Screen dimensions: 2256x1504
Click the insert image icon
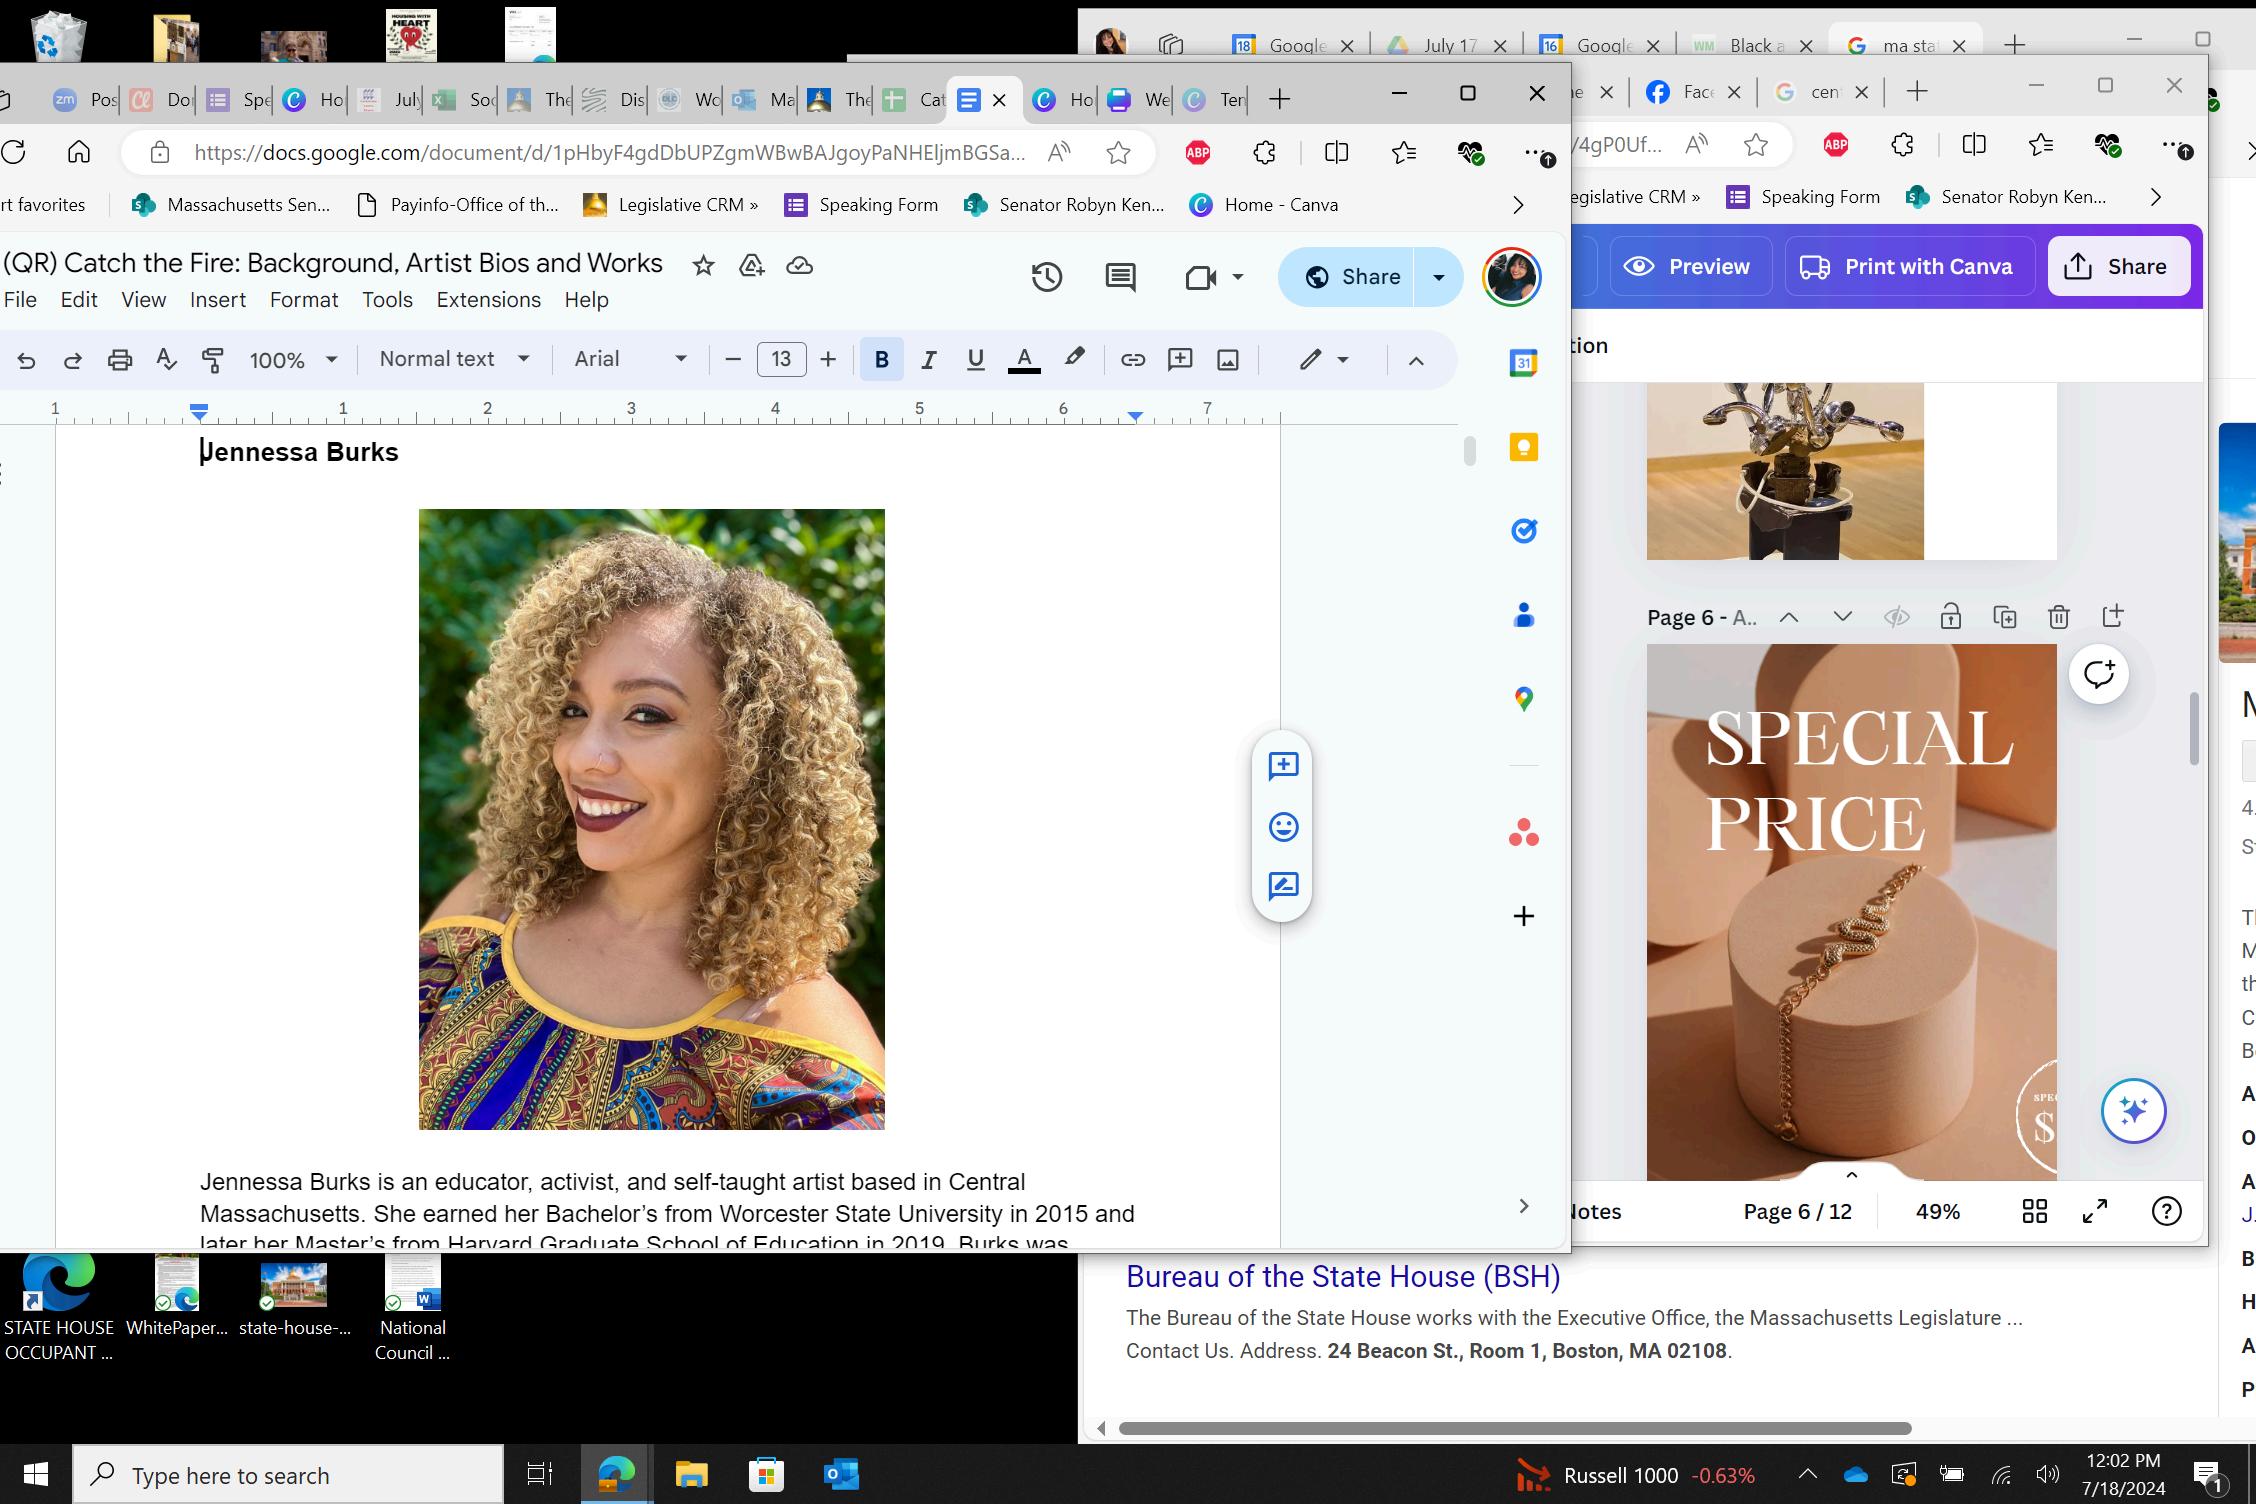[x=1227, y=360]
